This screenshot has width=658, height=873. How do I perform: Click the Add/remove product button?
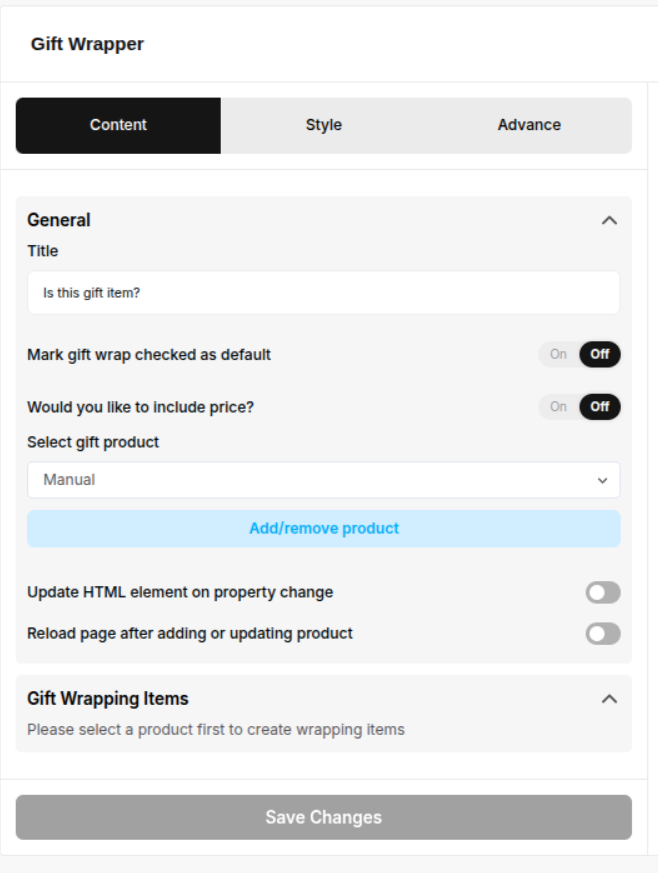[x=323, y=528]
